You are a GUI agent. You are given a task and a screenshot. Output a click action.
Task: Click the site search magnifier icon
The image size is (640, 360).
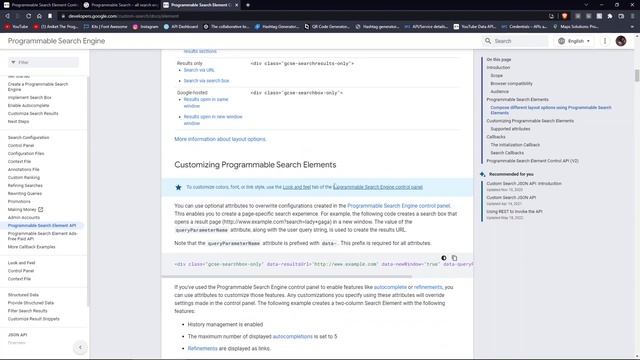point(488,41)
